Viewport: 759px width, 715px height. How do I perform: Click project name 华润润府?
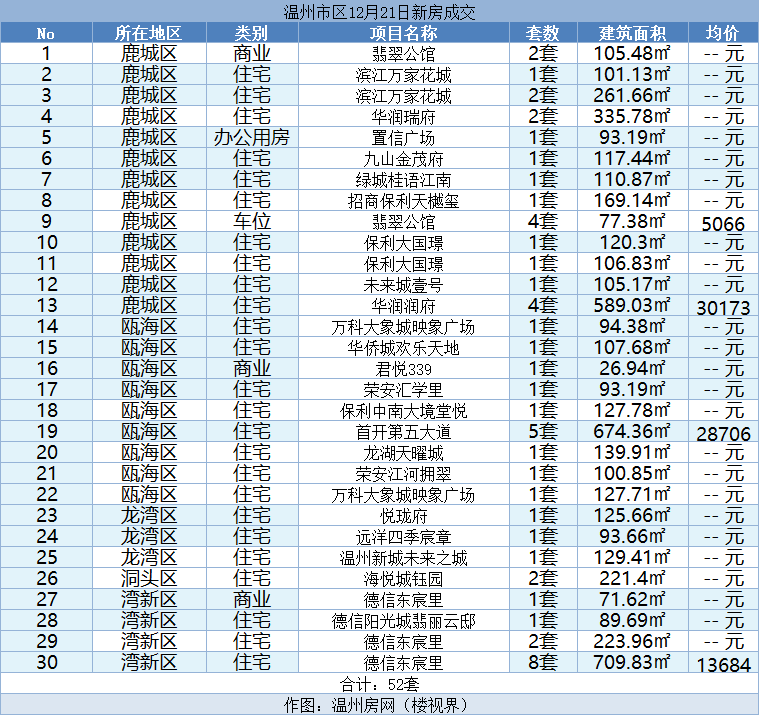tap(403, 306)
